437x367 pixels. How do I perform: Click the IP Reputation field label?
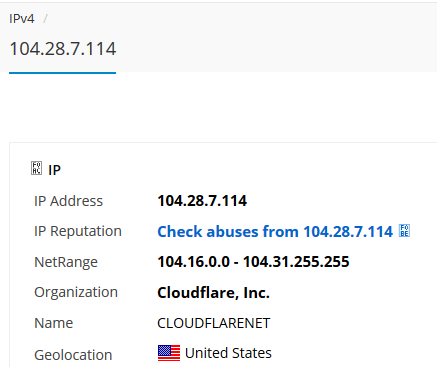click(78, 231)
